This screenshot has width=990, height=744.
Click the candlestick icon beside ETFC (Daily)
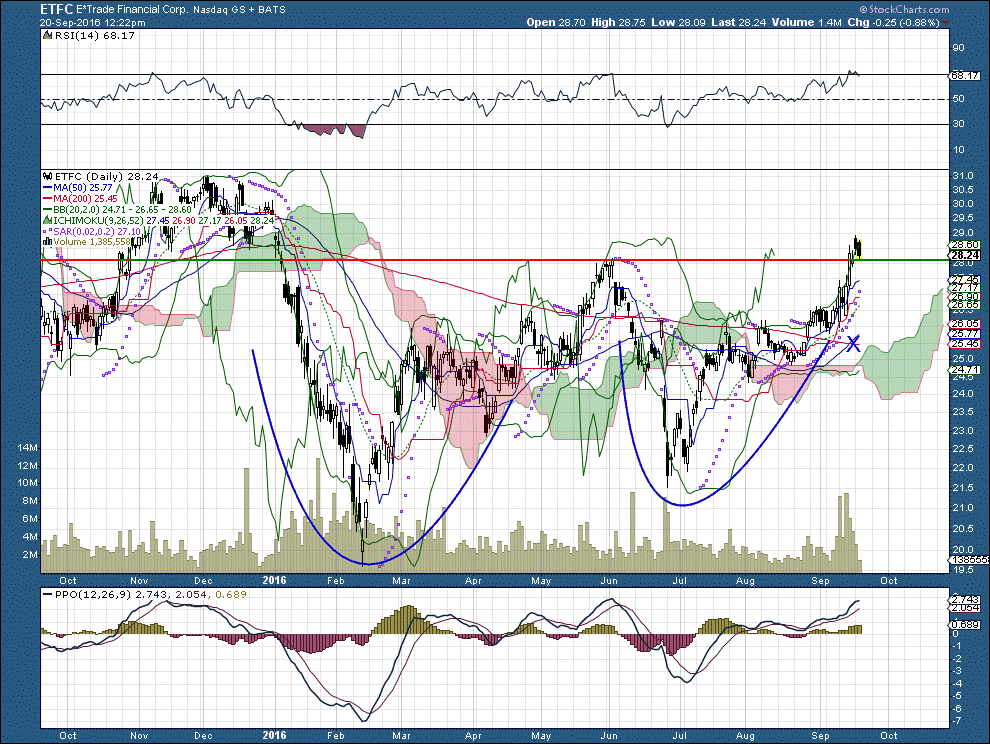click(47, 177)
